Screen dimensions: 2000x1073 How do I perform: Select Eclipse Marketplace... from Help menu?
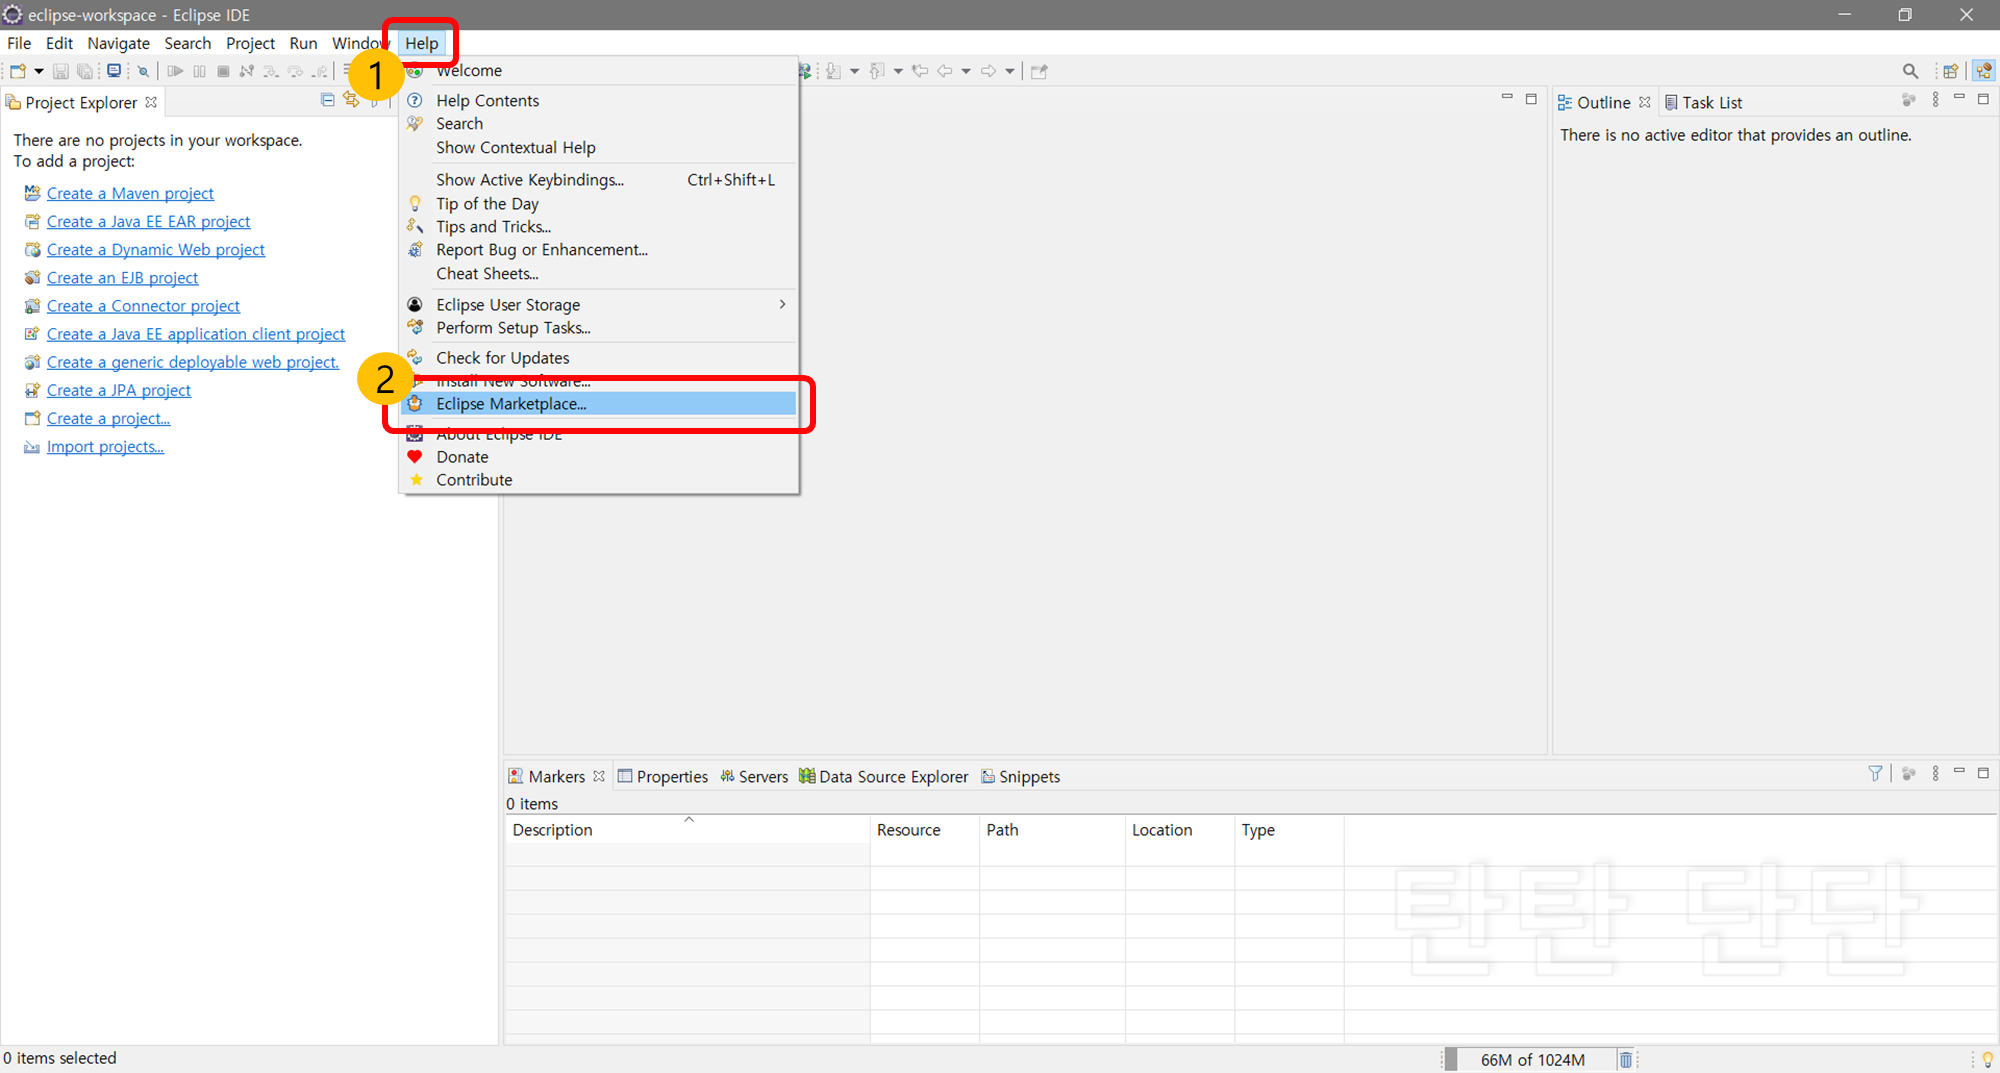pyautogui.click(x=599, y=403)
